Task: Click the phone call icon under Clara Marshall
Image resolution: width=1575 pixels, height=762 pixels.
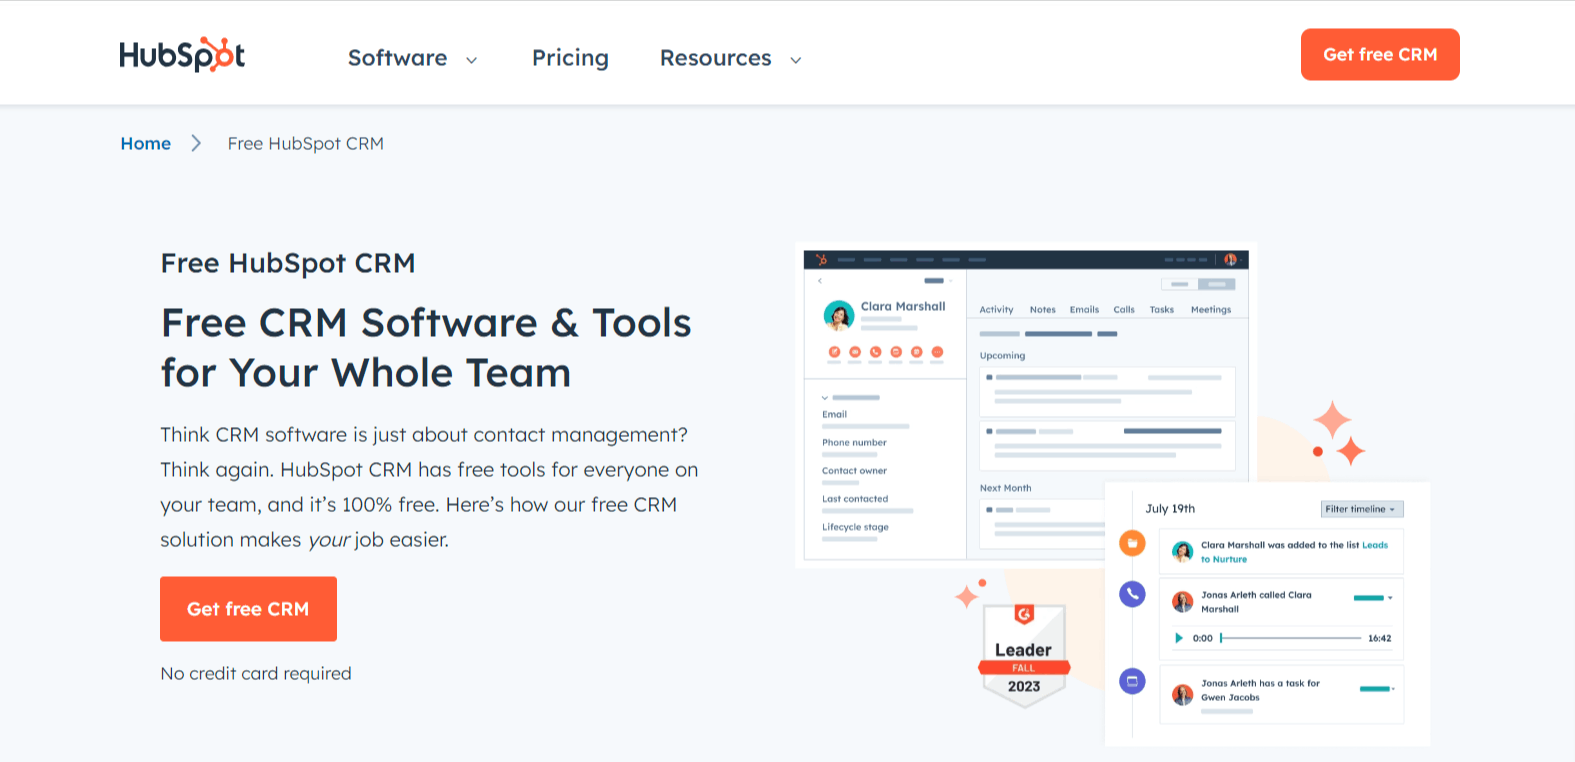Action: [876, 352]
